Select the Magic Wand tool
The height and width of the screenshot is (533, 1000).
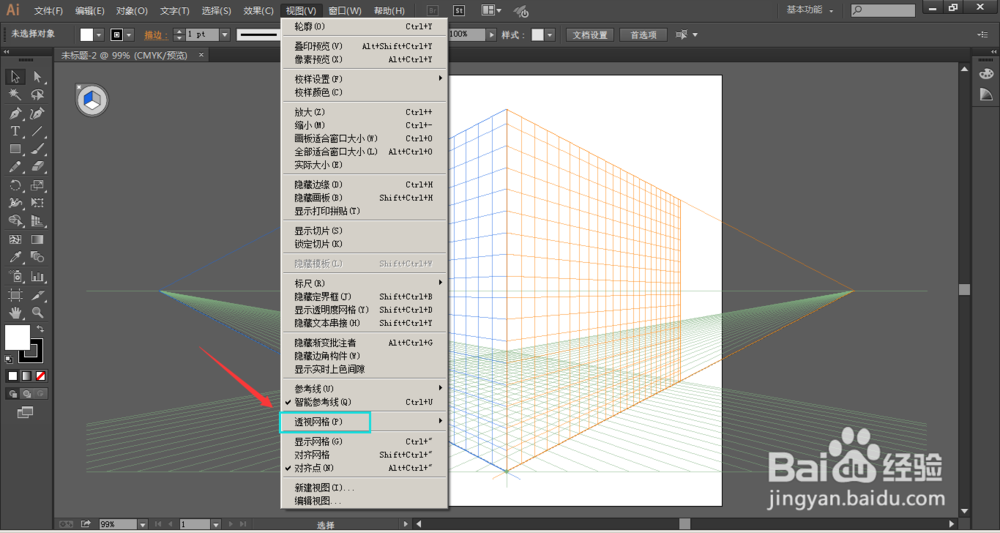coord(15,95)
